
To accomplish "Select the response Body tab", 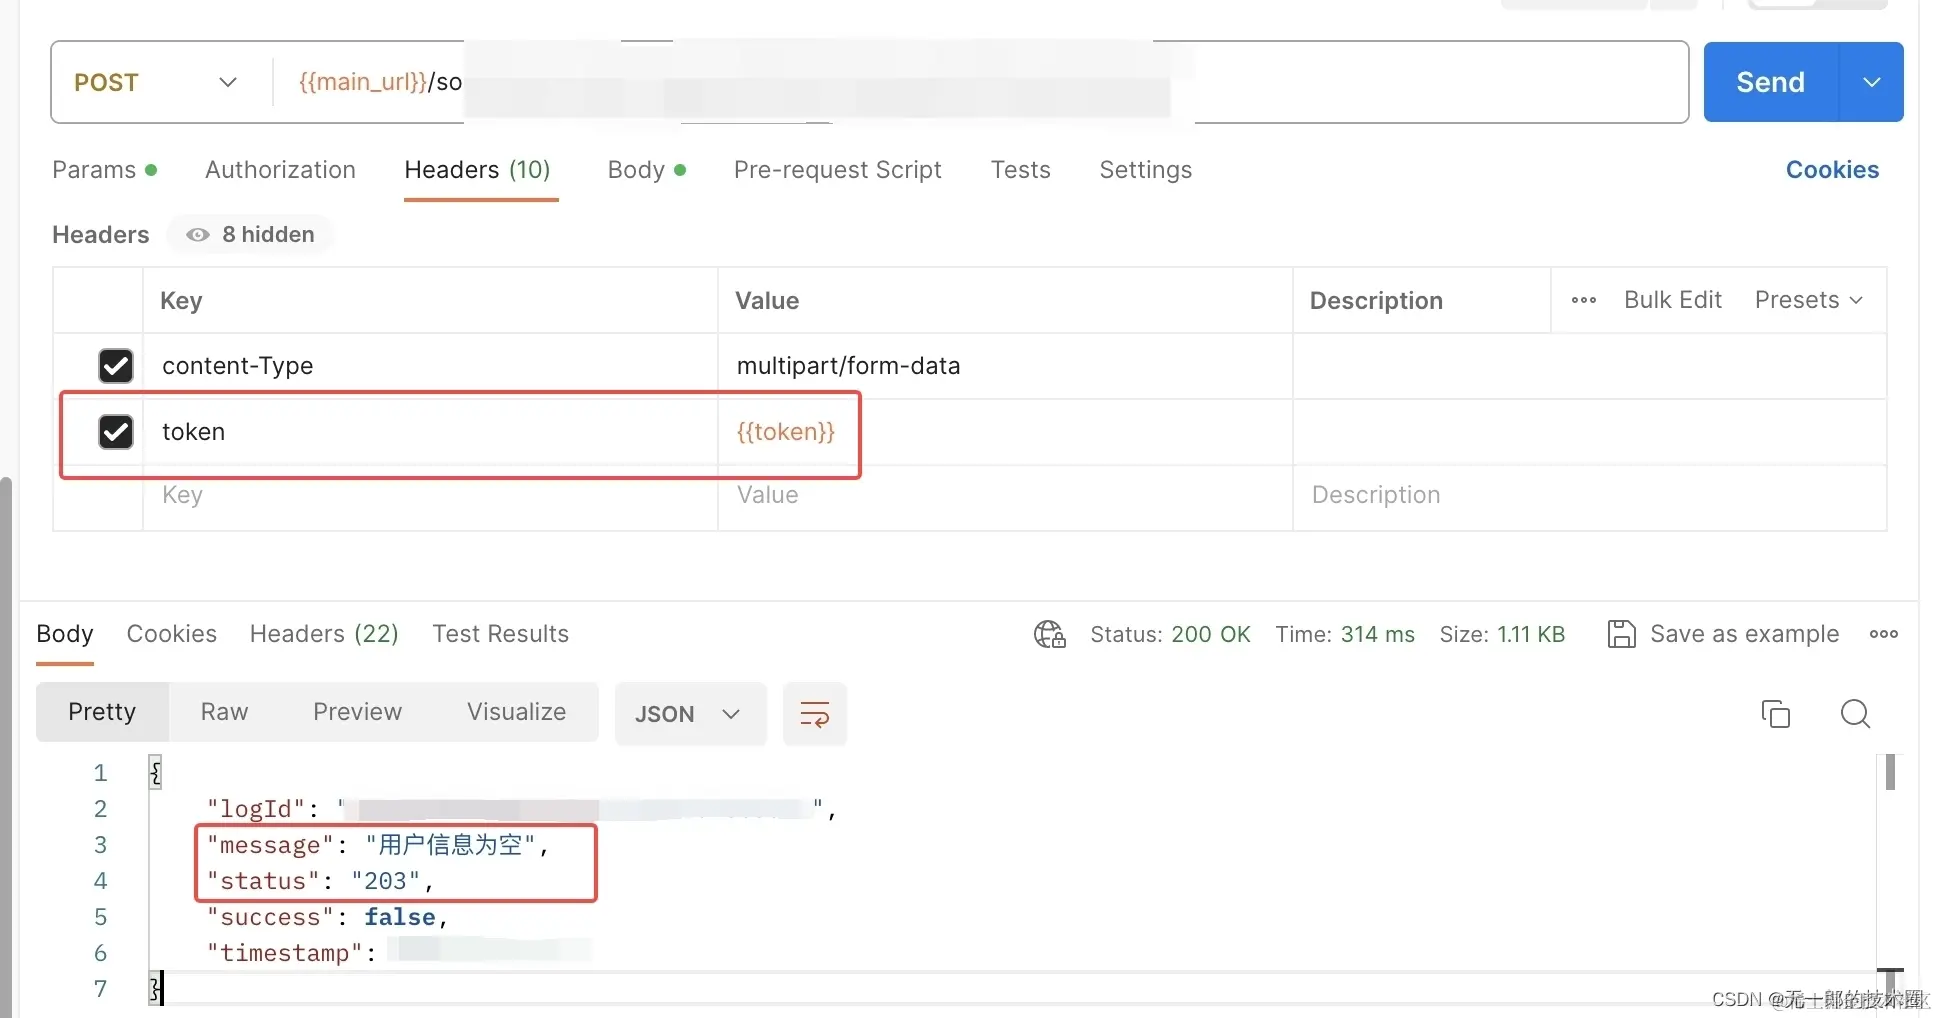I will [x=65, y=634].
